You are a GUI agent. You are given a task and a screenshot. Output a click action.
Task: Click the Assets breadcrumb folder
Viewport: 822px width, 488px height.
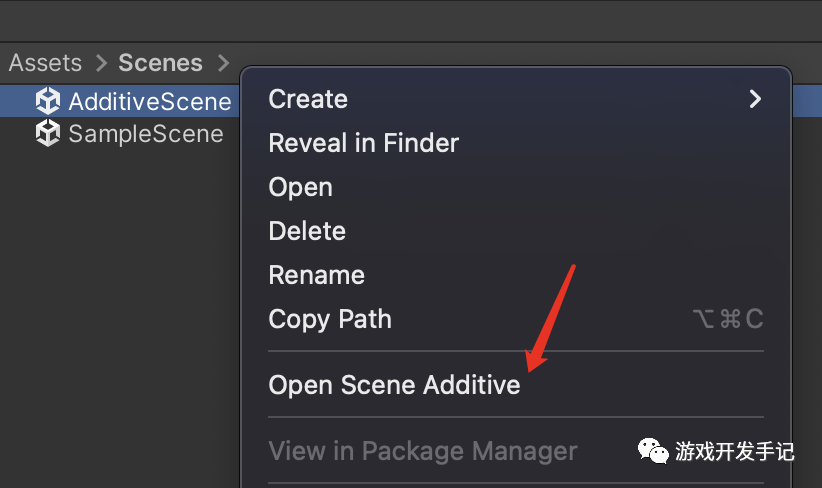(x=45, y=63)
